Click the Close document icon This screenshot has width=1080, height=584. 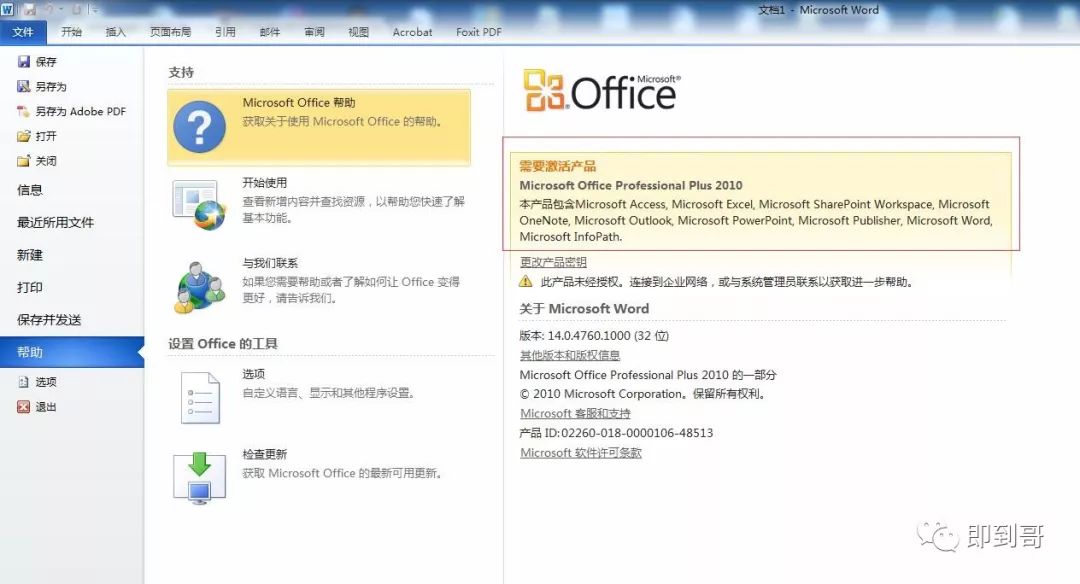(24, 160)
